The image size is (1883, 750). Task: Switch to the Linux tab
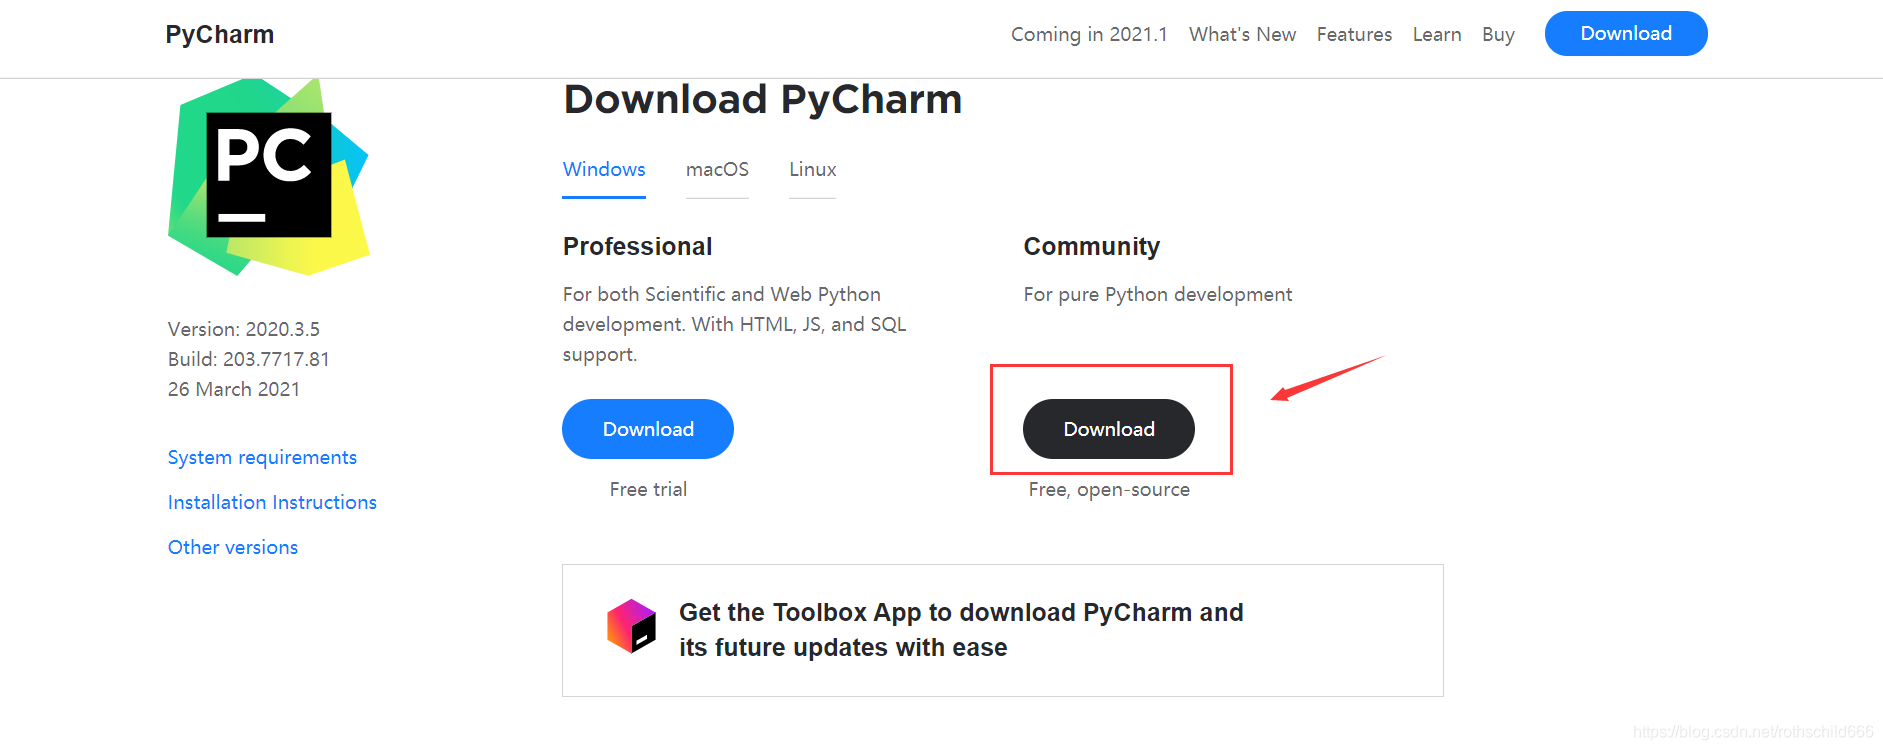pos(812,170)
